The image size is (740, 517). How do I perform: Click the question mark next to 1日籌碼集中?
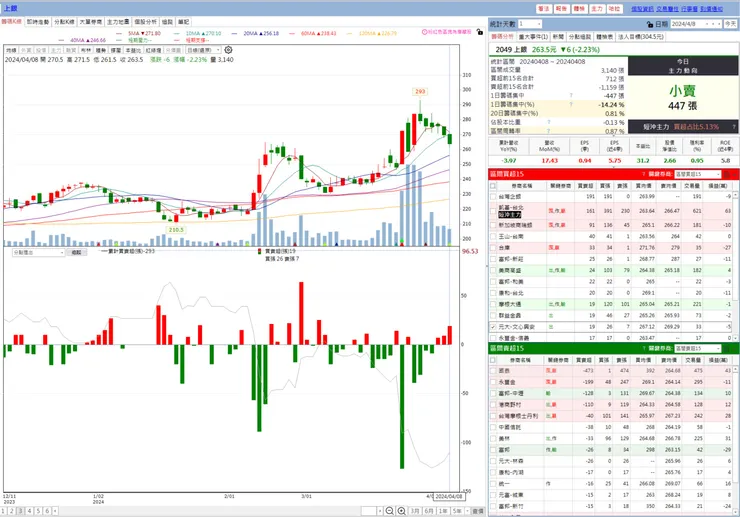coord(571,95)
